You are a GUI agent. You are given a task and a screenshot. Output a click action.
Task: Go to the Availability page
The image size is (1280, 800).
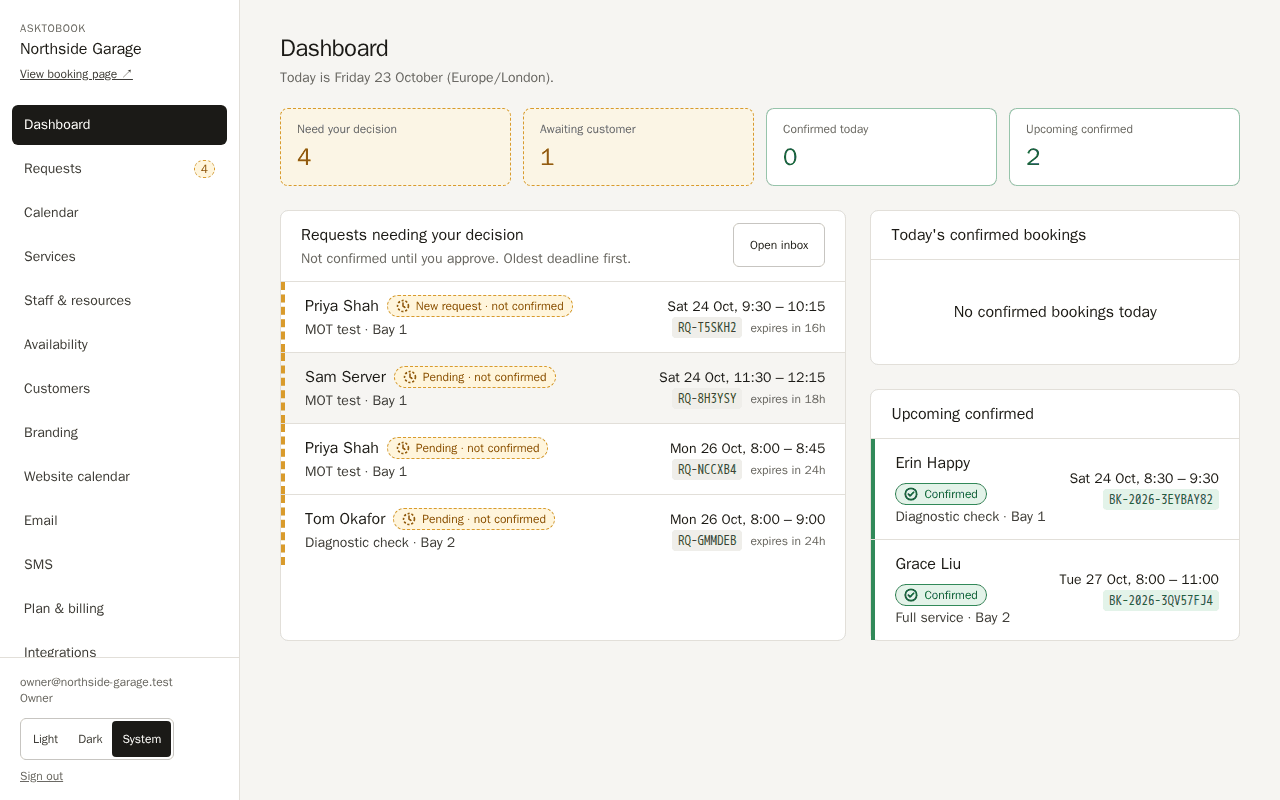119,345
